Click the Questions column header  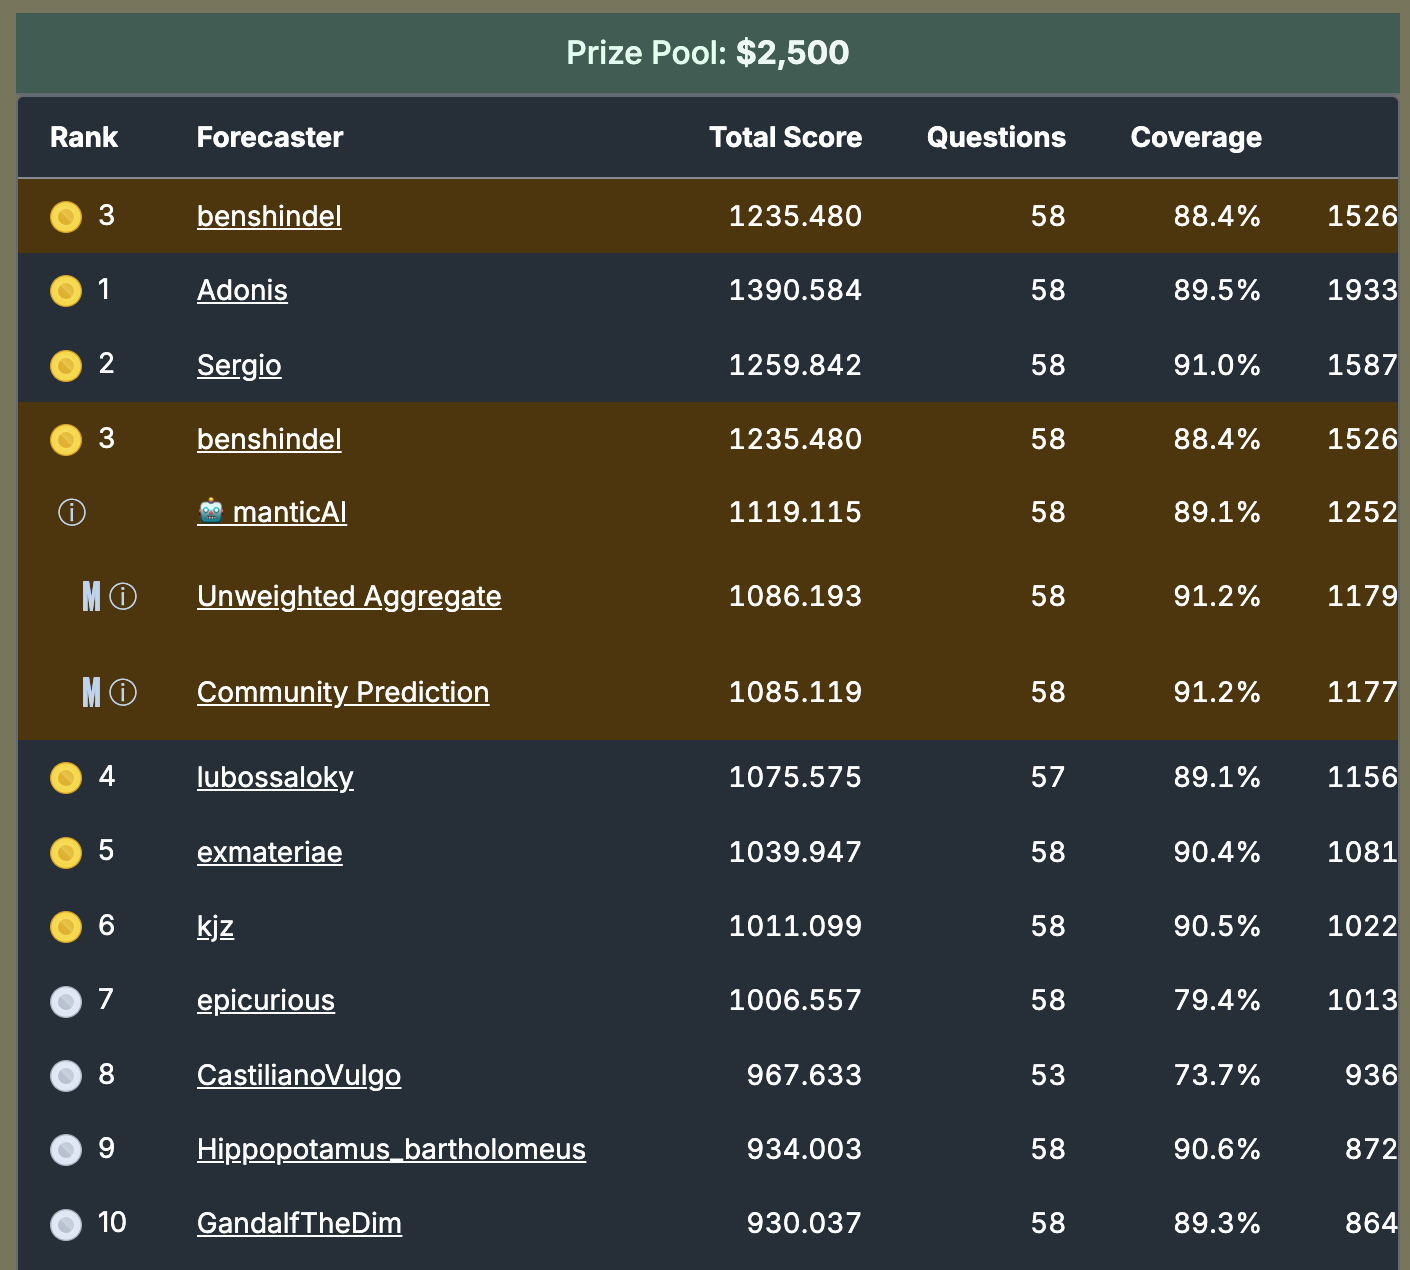coord(996,137)
